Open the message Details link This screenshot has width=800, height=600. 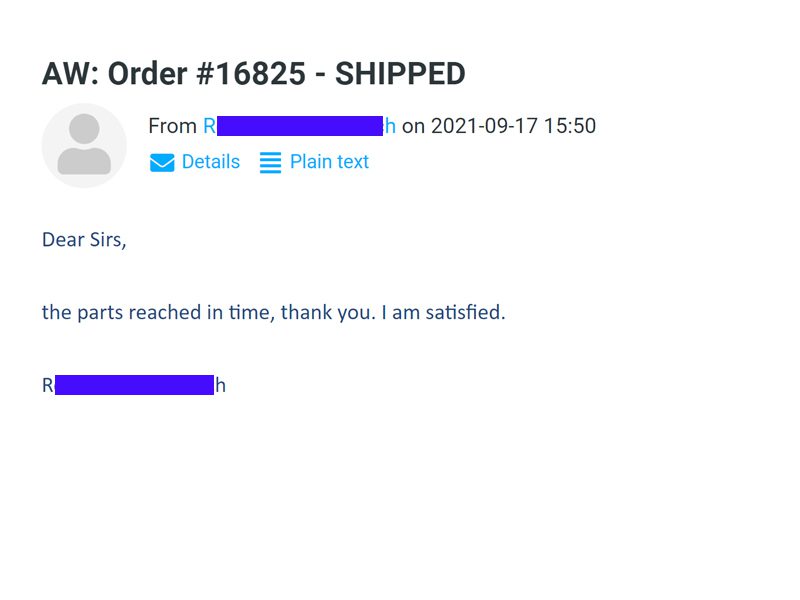(210, 162)
